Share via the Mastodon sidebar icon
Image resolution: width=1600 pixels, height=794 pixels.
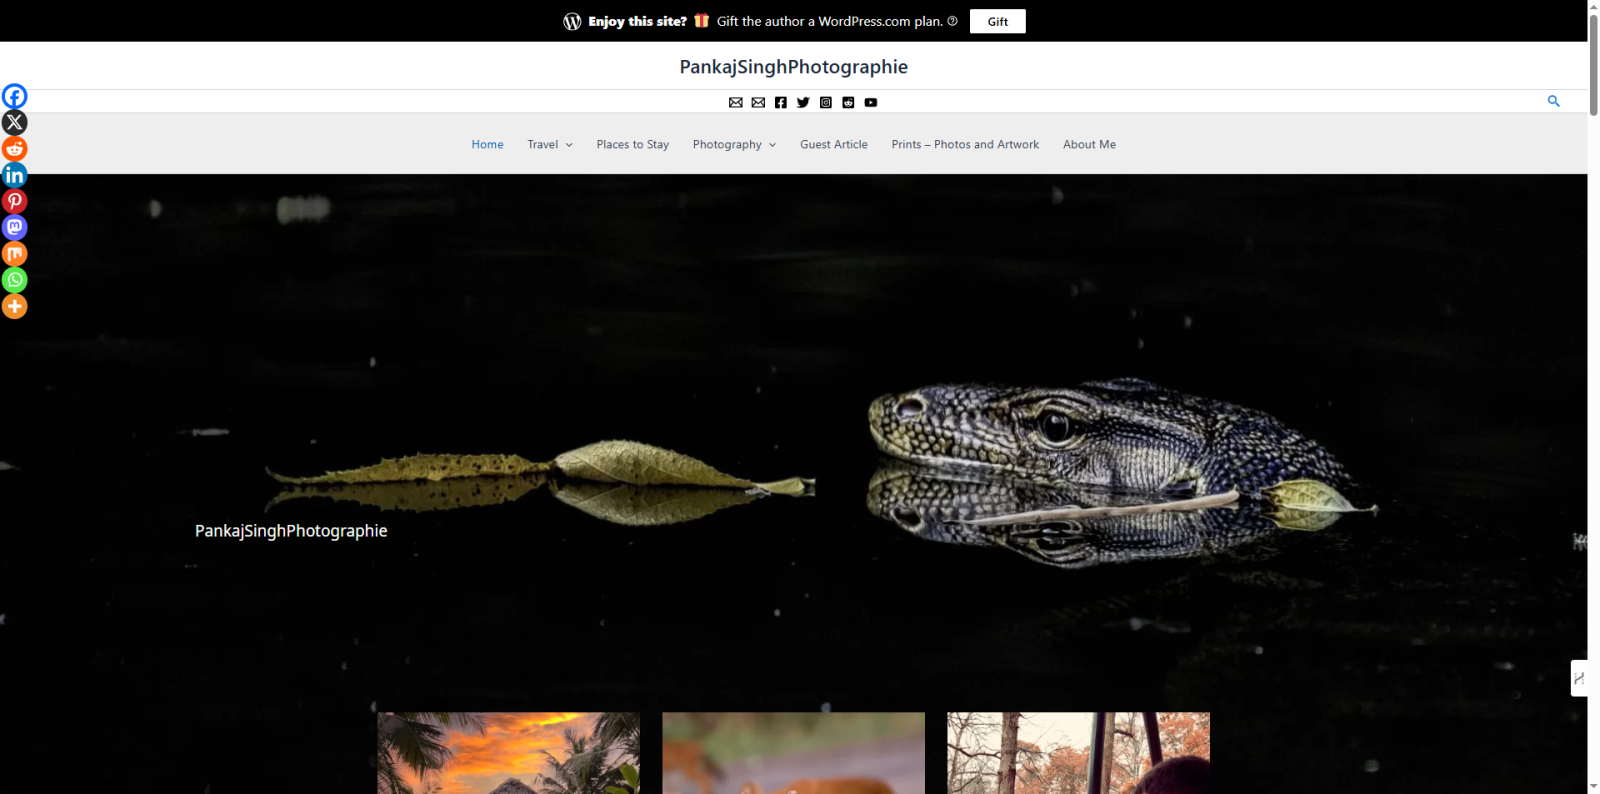[14, 227]
